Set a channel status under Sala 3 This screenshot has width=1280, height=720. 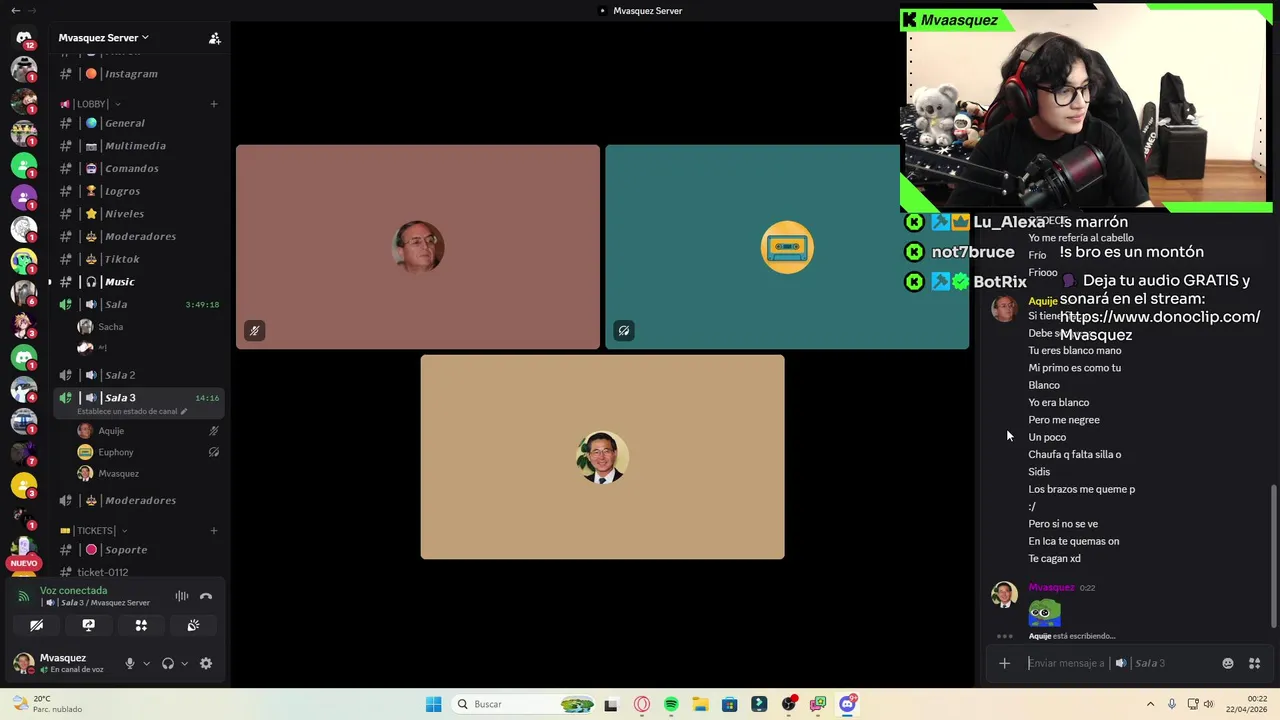click(132, 411)
